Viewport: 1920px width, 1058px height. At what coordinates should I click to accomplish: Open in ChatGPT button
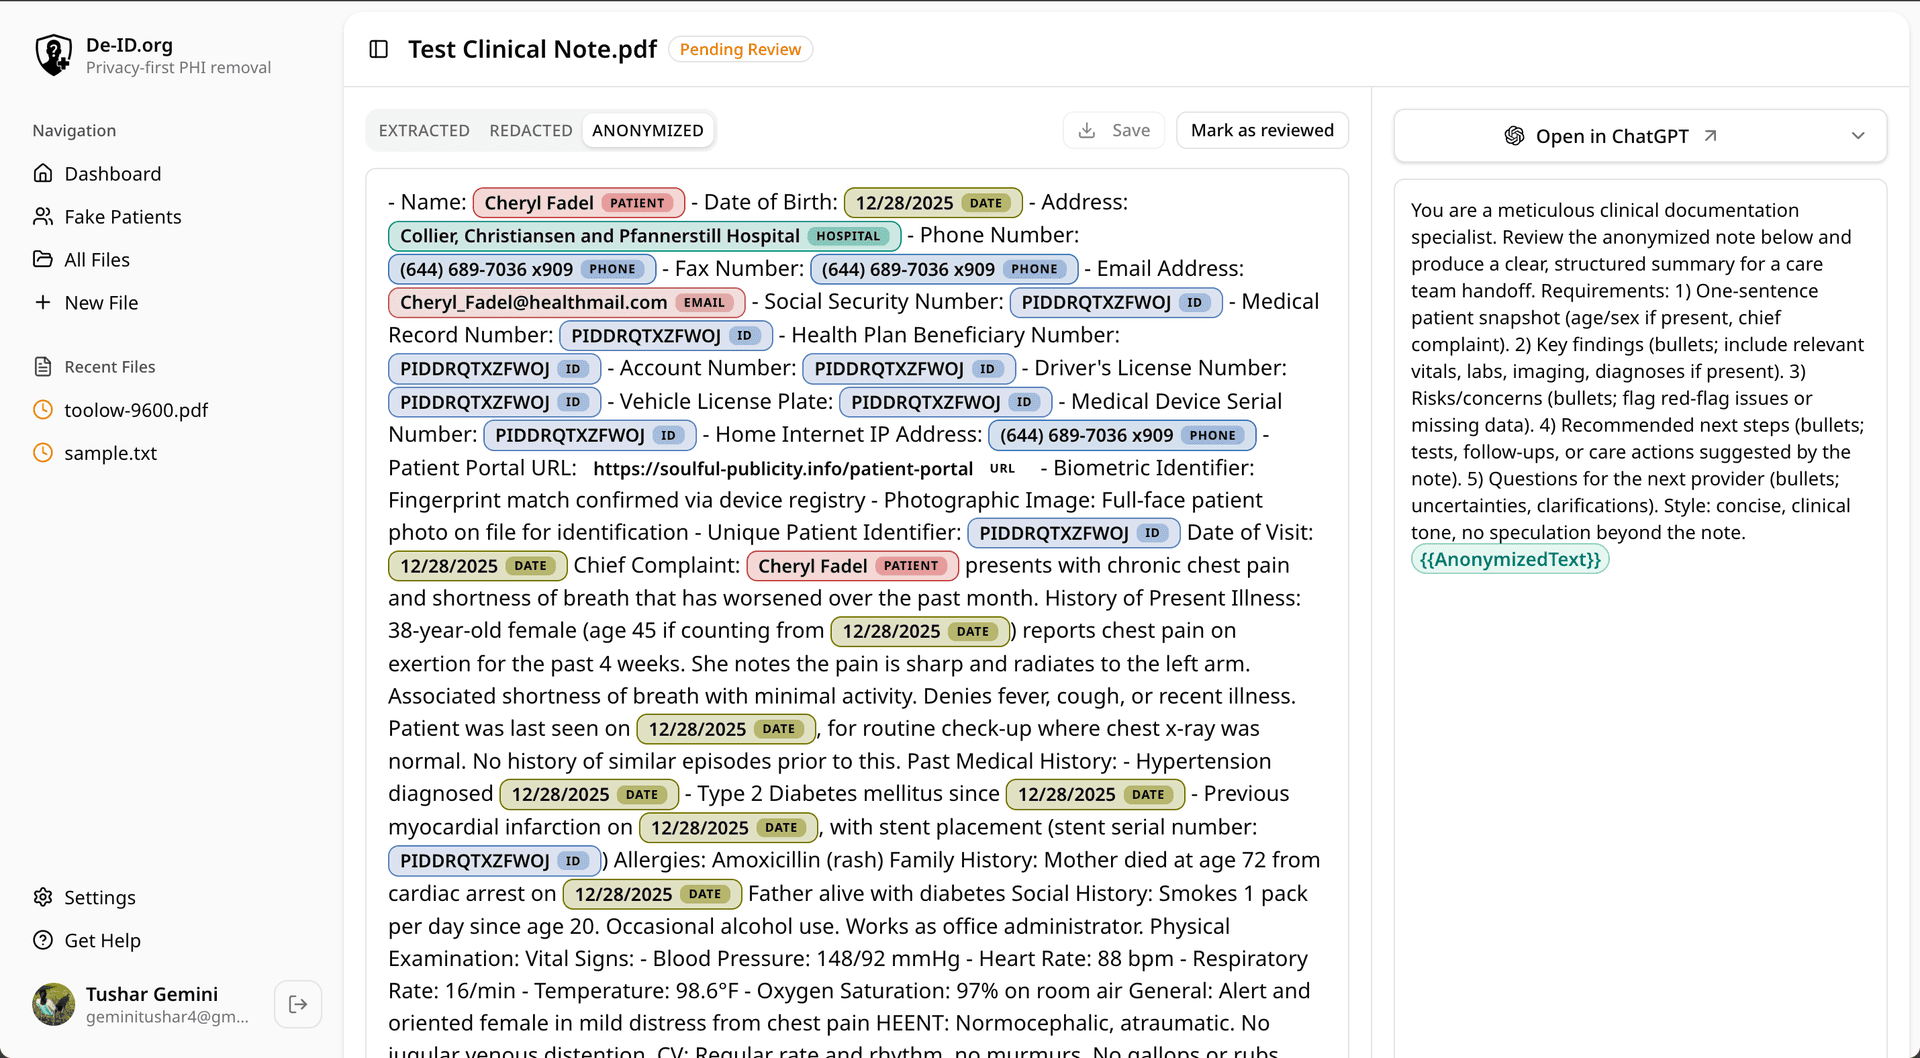pos(1610,136)
